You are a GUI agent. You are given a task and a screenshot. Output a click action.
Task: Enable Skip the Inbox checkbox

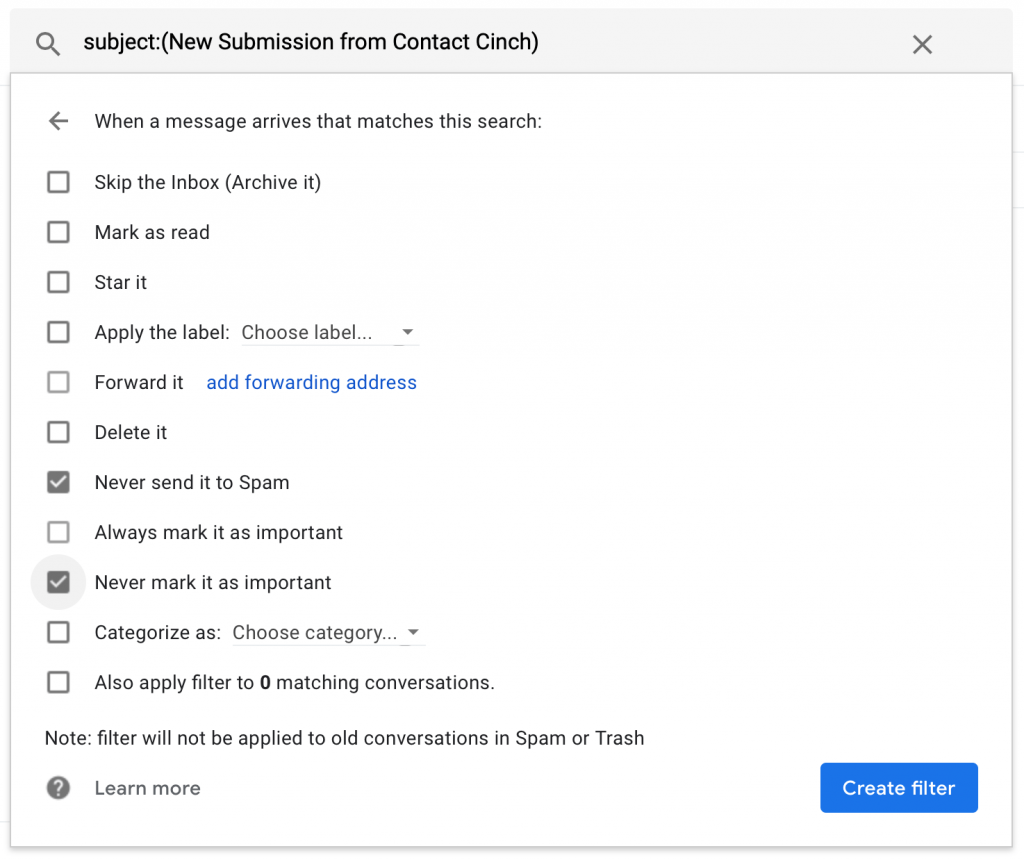59,182
